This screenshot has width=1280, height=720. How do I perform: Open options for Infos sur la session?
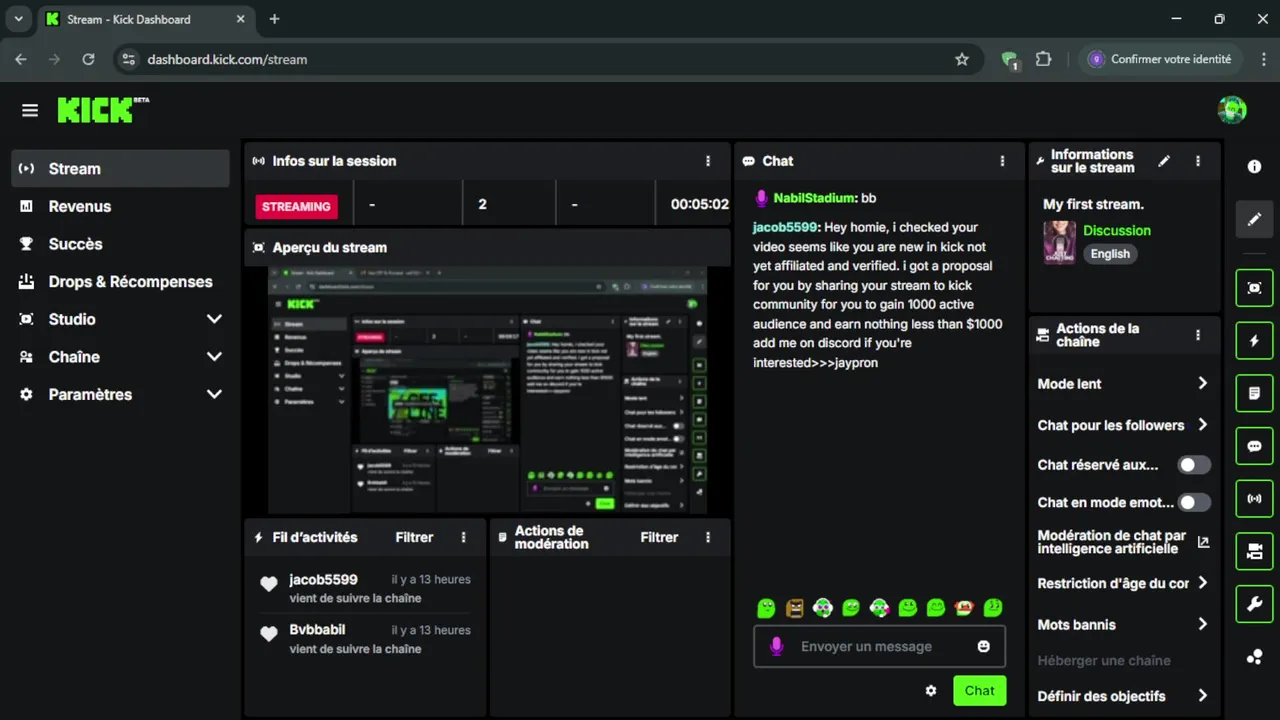[708, 161]
